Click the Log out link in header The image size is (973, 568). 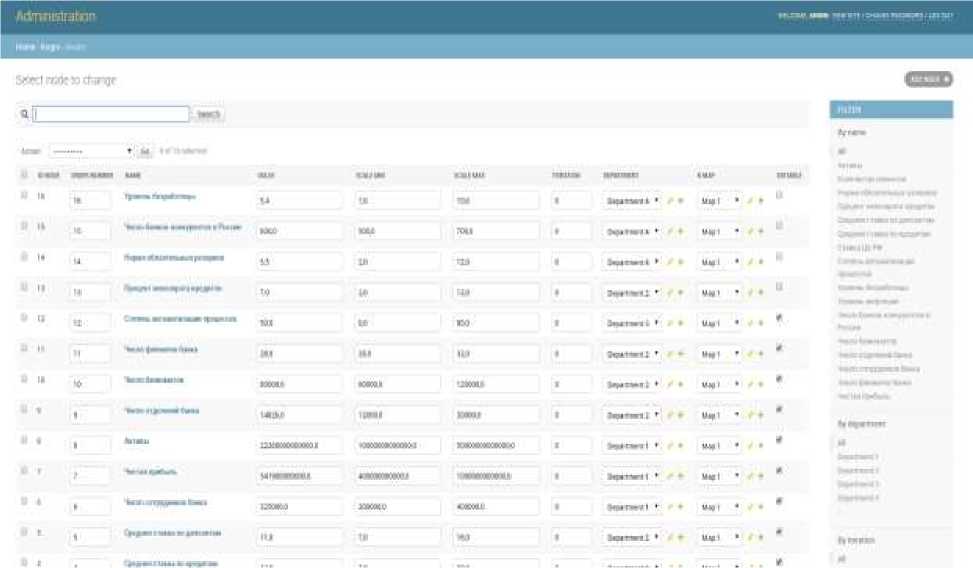pos(940,16)
